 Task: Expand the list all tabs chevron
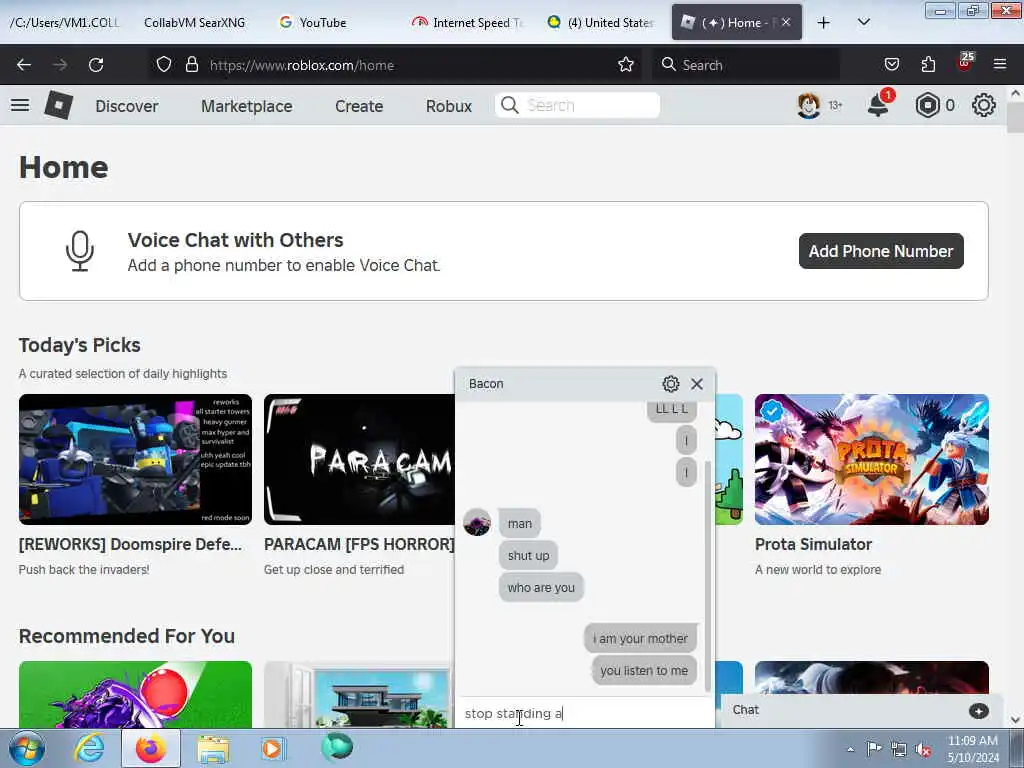(x=863, y=22)
